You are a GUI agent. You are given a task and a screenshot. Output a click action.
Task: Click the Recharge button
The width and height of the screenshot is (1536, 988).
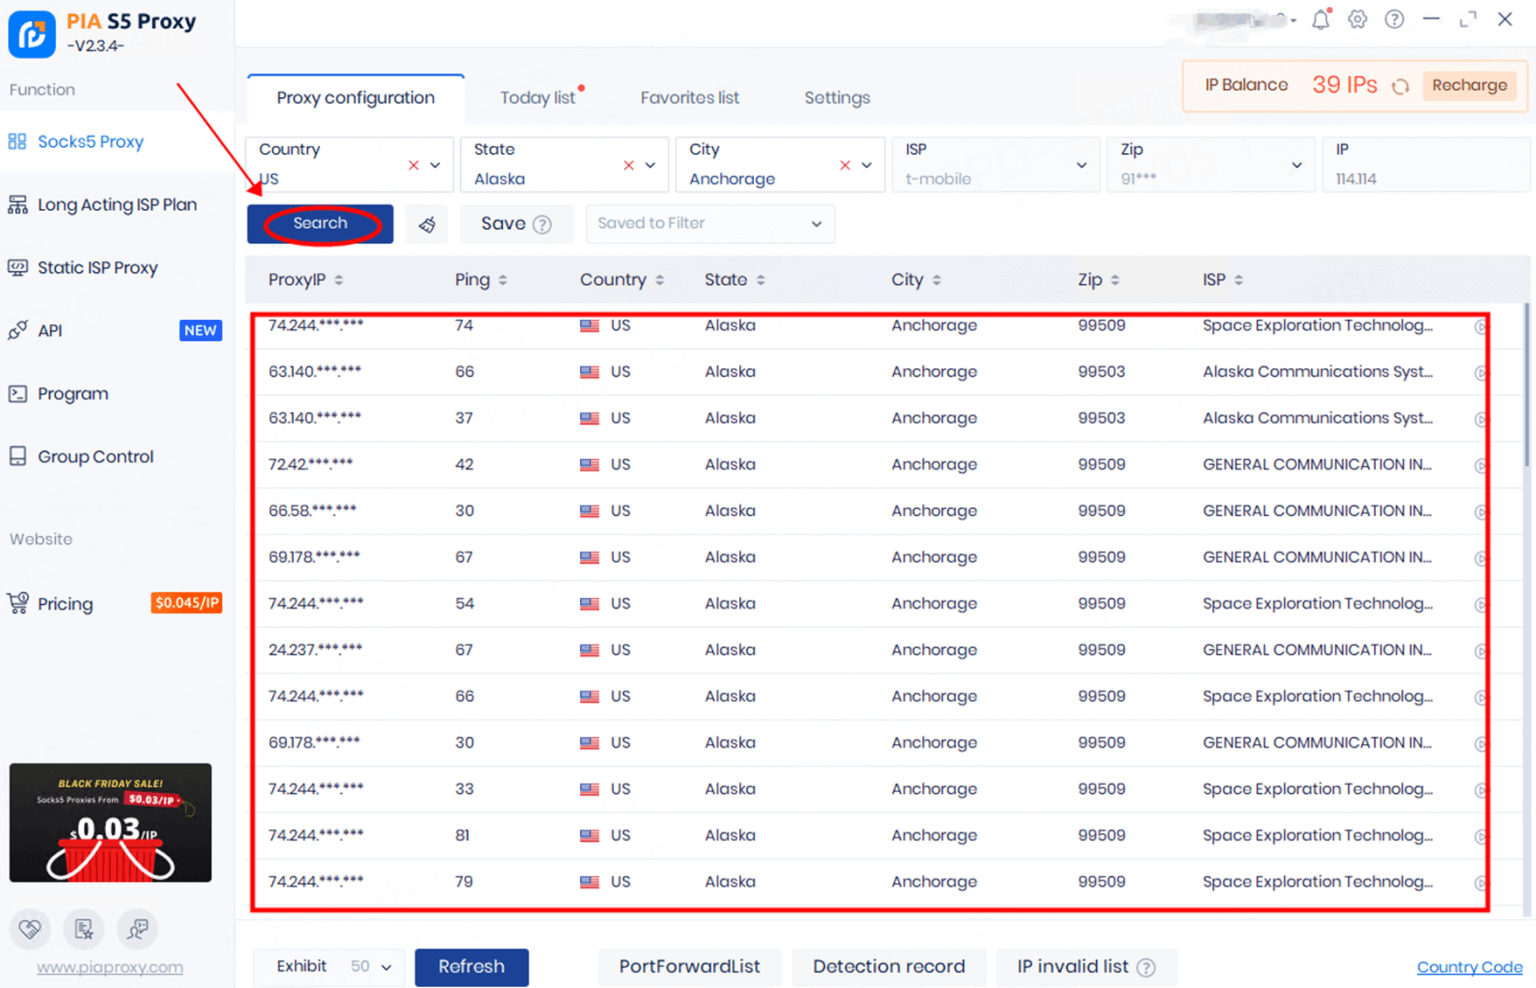[1469, 86]
